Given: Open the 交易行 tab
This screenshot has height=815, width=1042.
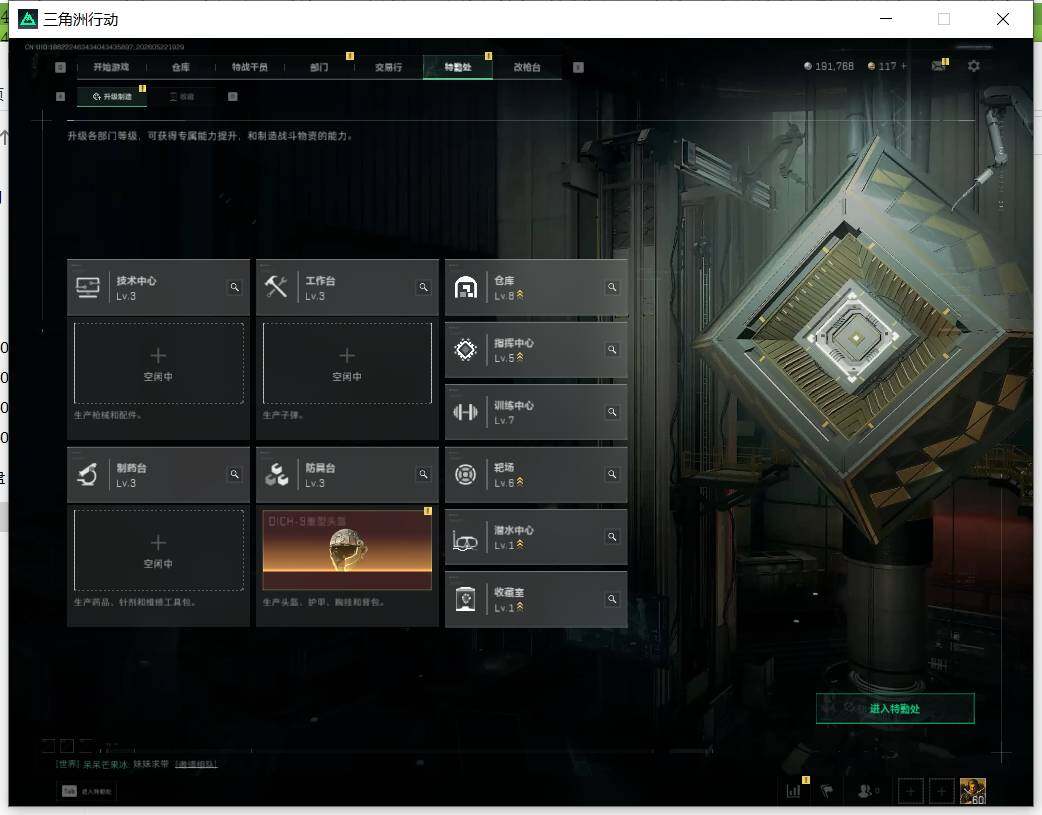Looking at the screenshot, I should tap(388, 67).
